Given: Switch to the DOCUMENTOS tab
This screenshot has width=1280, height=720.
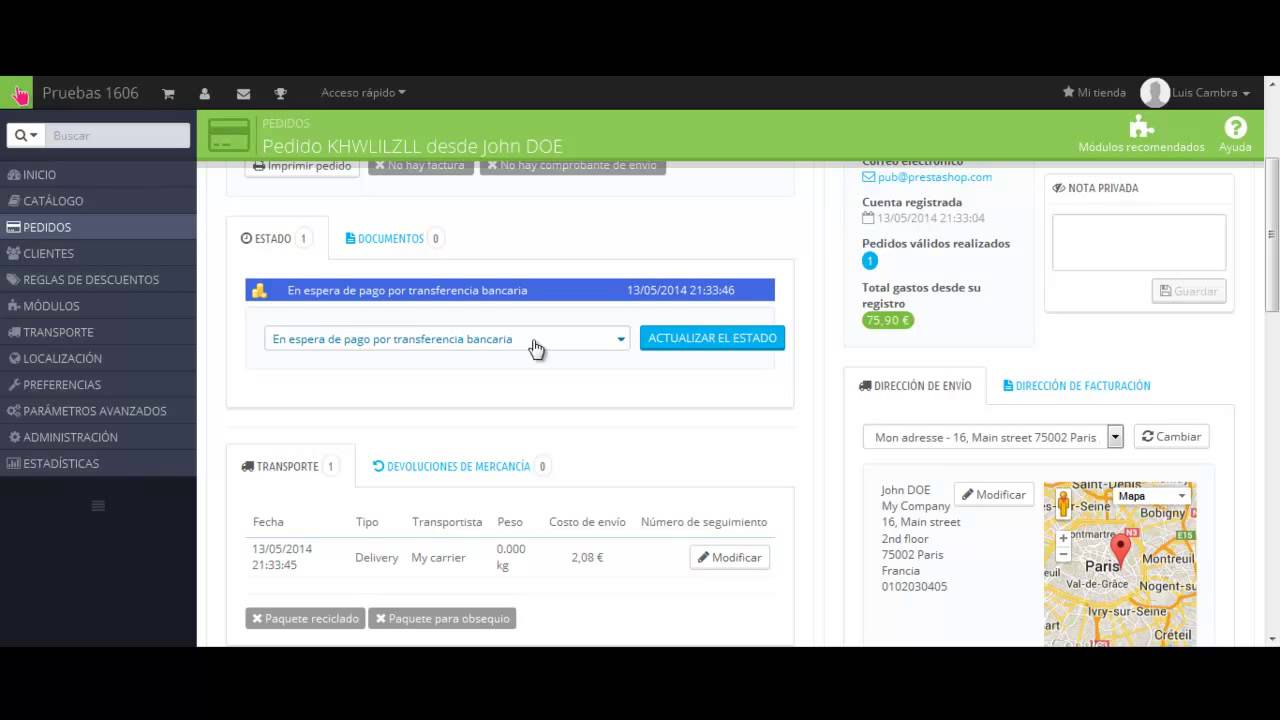Looking at the screenshot, I should tap(394, 238).
